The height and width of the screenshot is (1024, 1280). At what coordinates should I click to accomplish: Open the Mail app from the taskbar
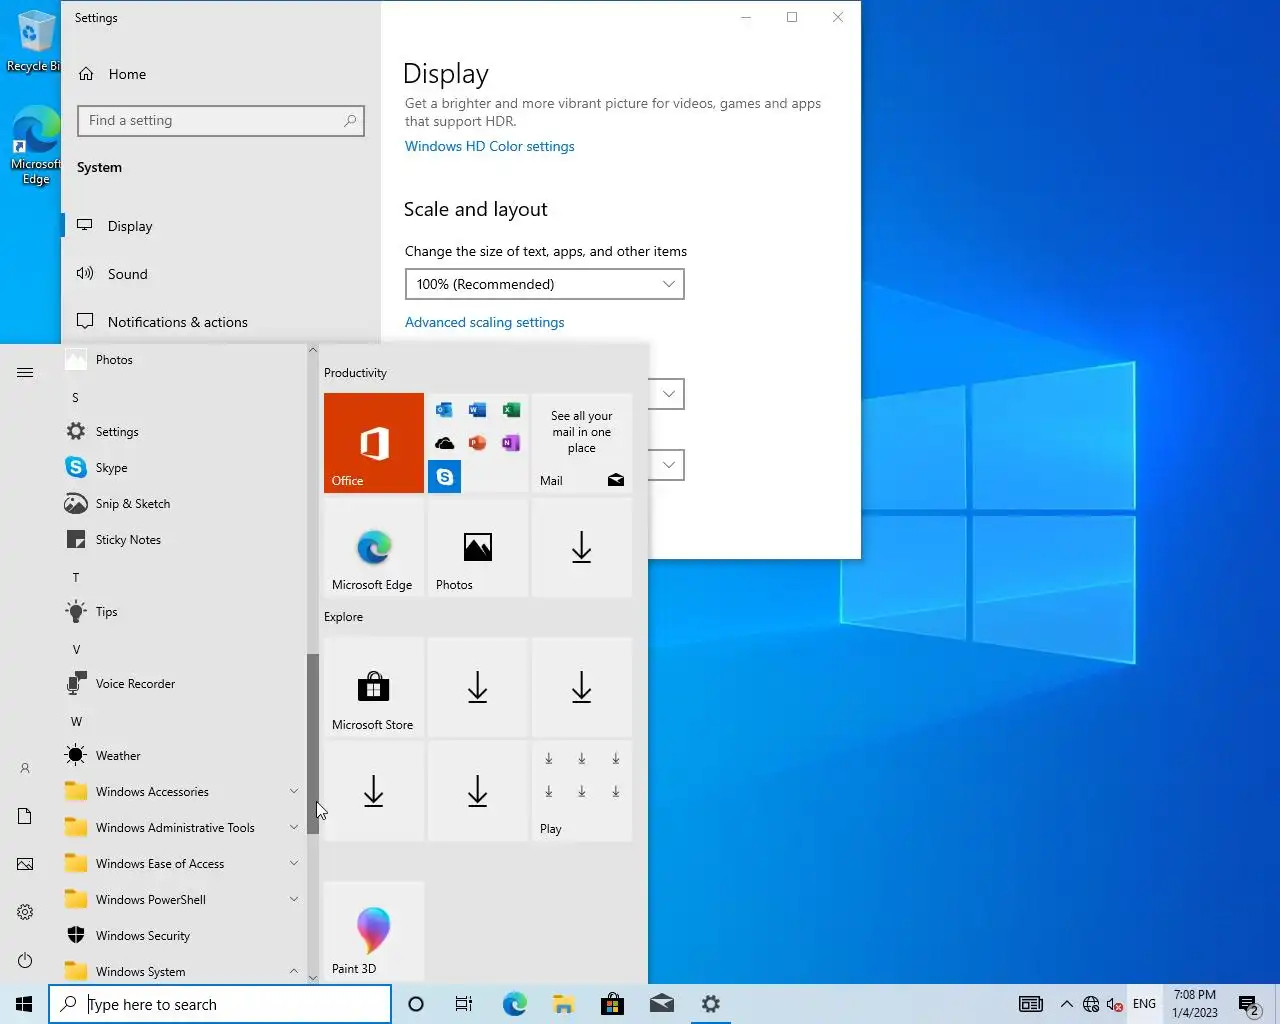[x=661, y=1004]
